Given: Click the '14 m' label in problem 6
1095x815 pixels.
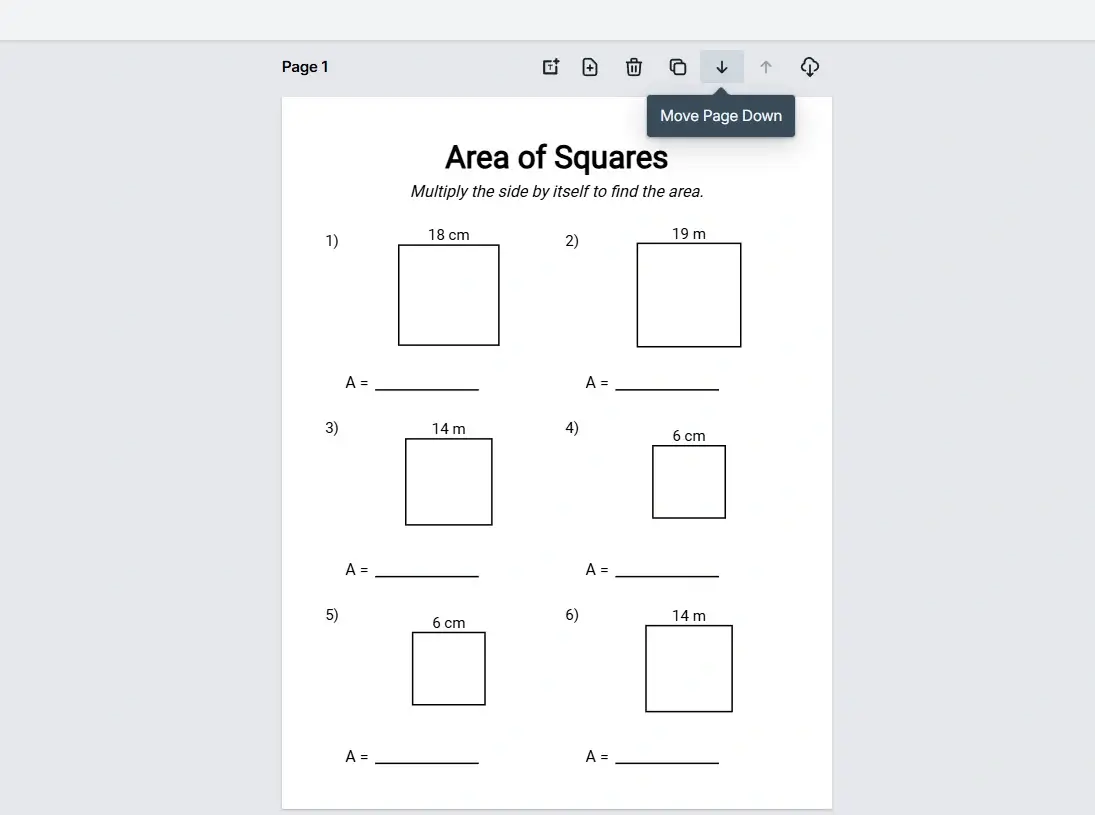Looking at the screenshot, I should pos(689,615).
